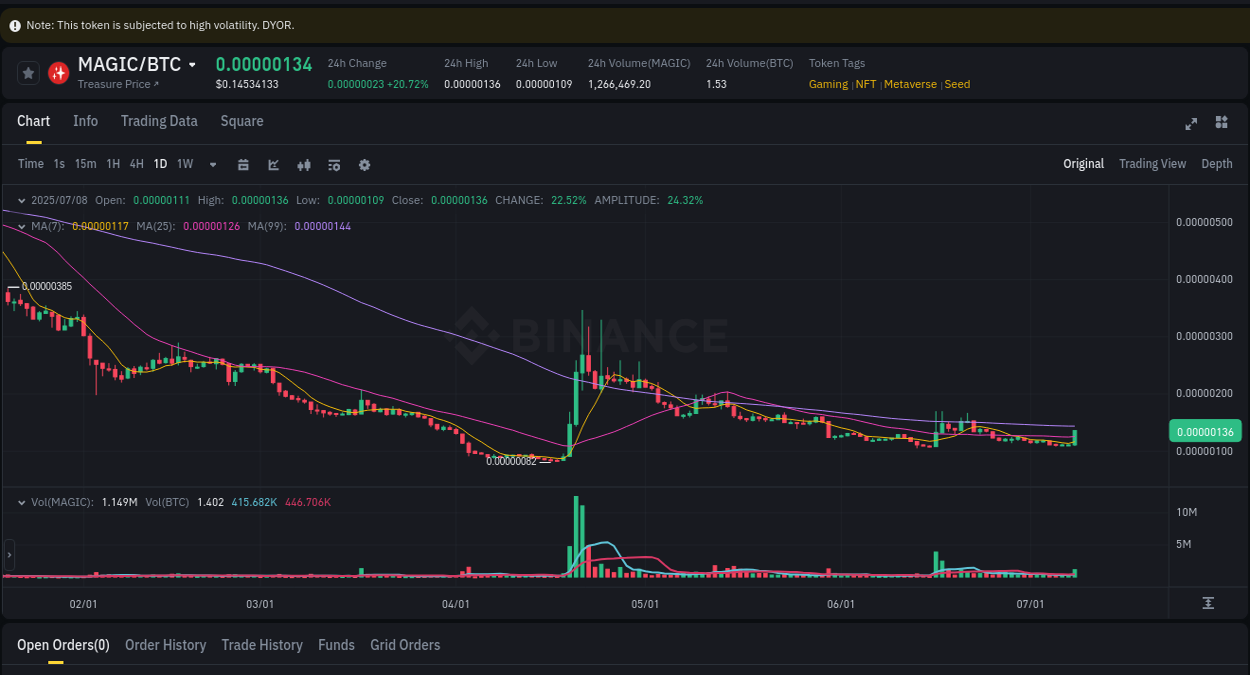Switch chart mode to Original
This screenshot has width=1250, height=675.
pos(1083,163)
